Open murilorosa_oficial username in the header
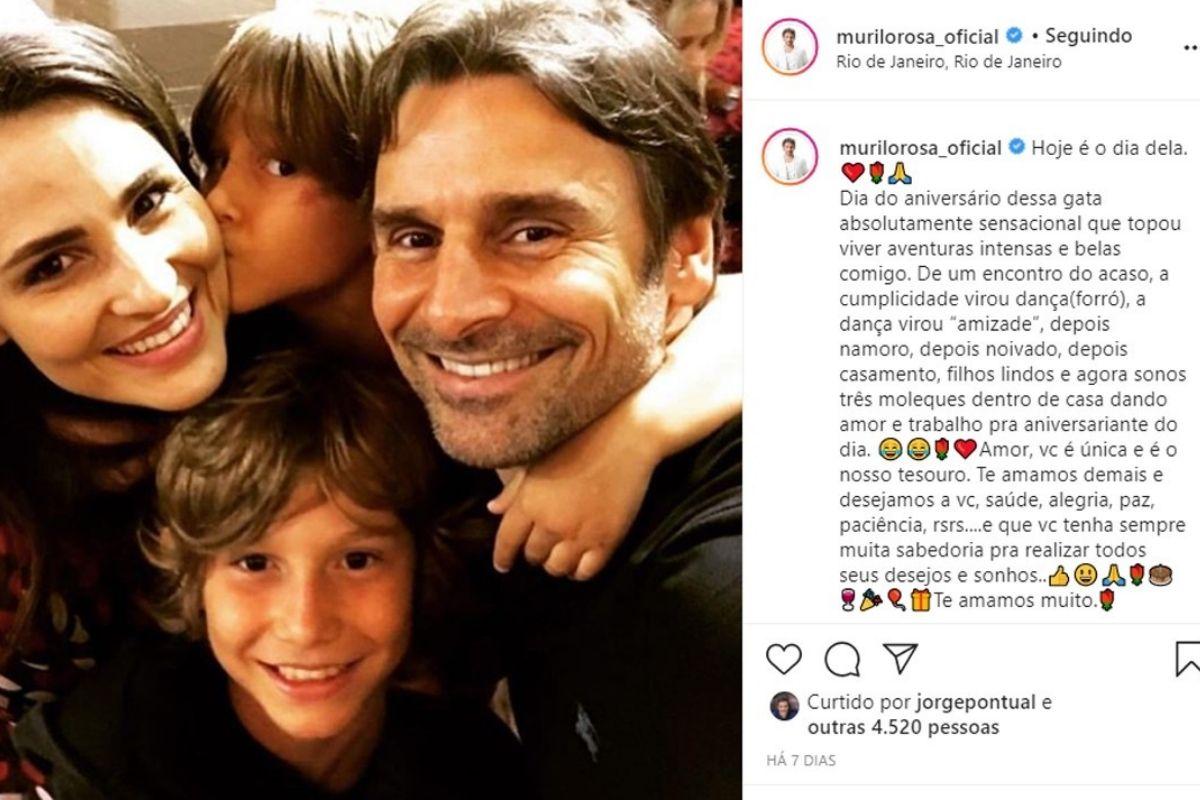The image size is (1200, 800). point(917,37)
